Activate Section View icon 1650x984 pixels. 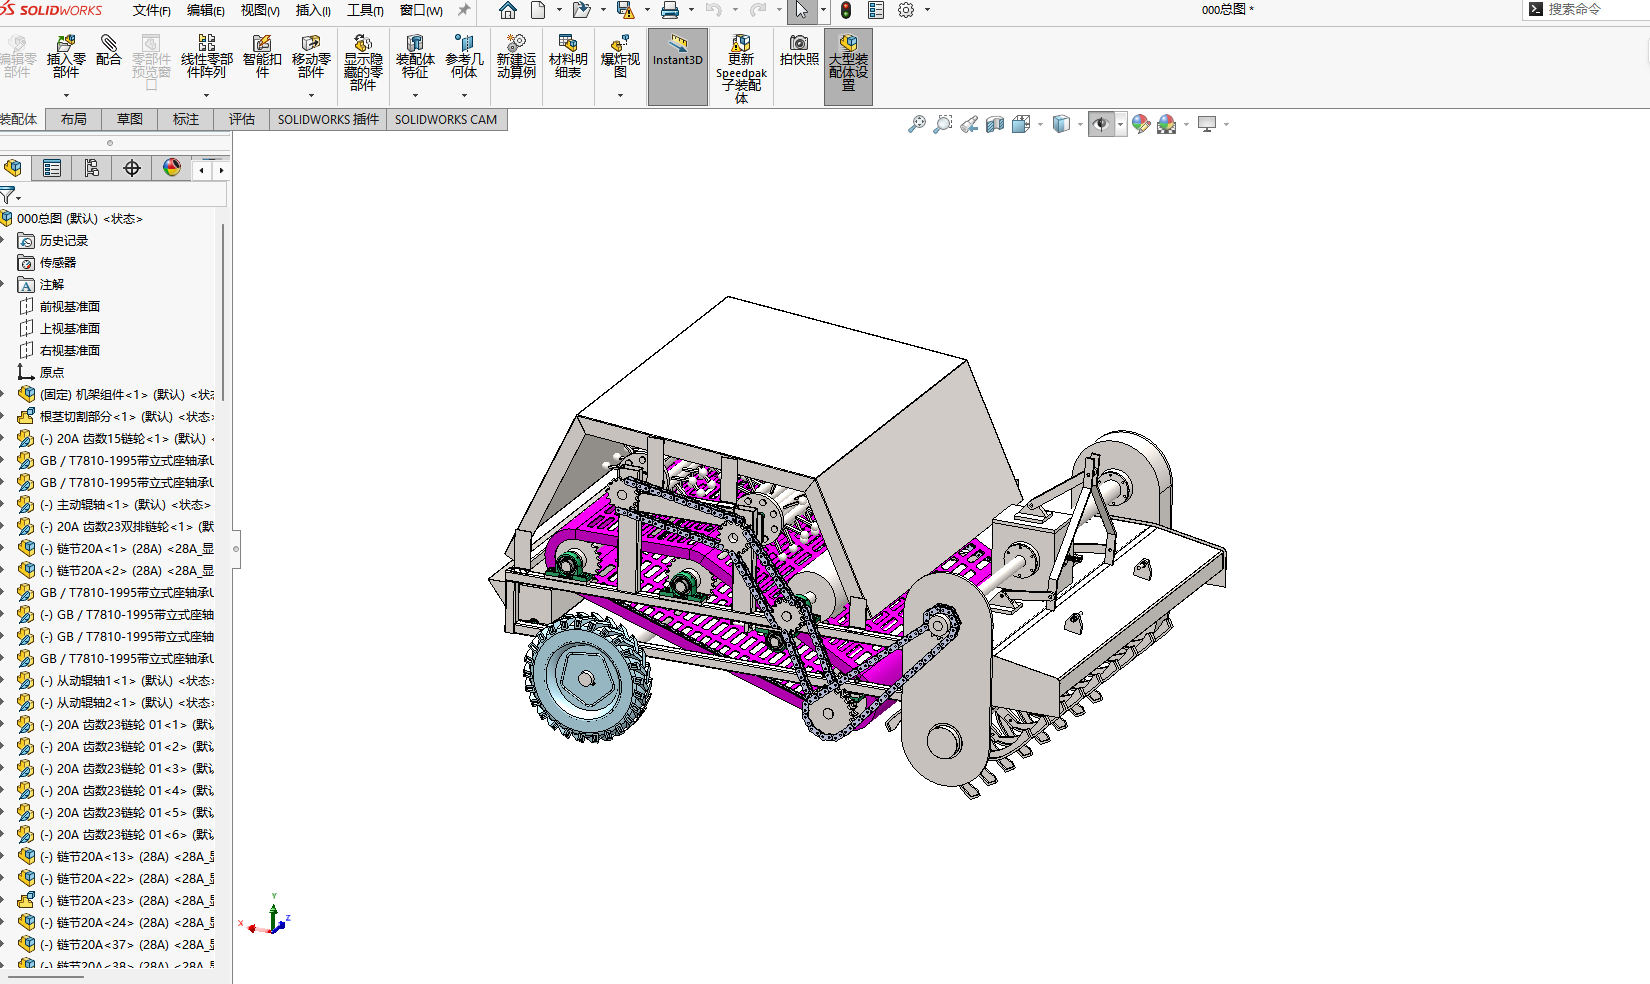(994, 124)
